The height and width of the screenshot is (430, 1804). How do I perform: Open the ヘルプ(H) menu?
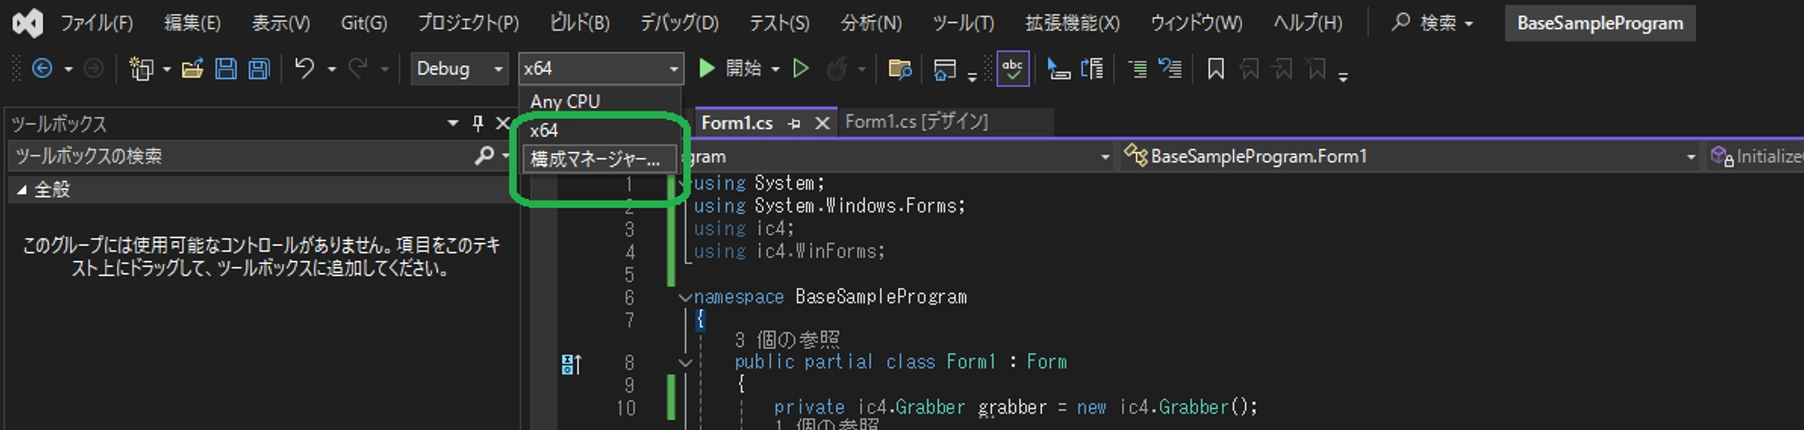1307,22
